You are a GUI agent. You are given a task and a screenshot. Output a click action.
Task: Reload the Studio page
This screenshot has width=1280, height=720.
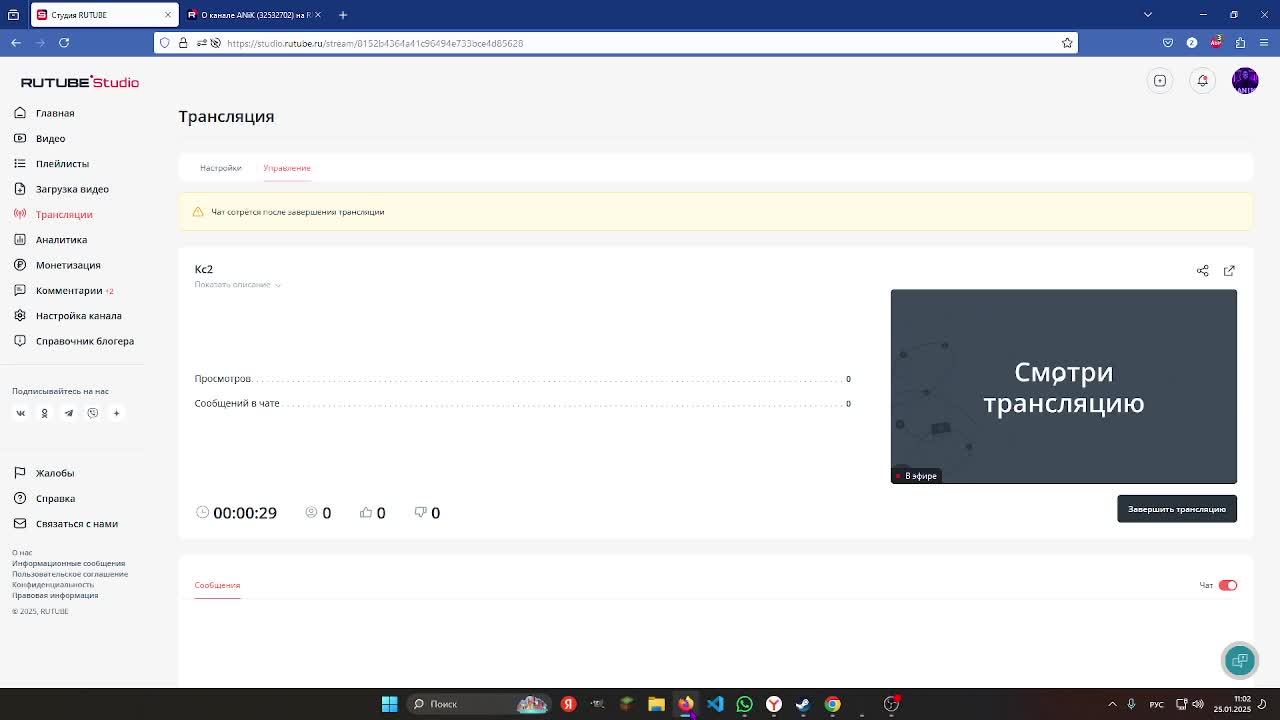64,43
